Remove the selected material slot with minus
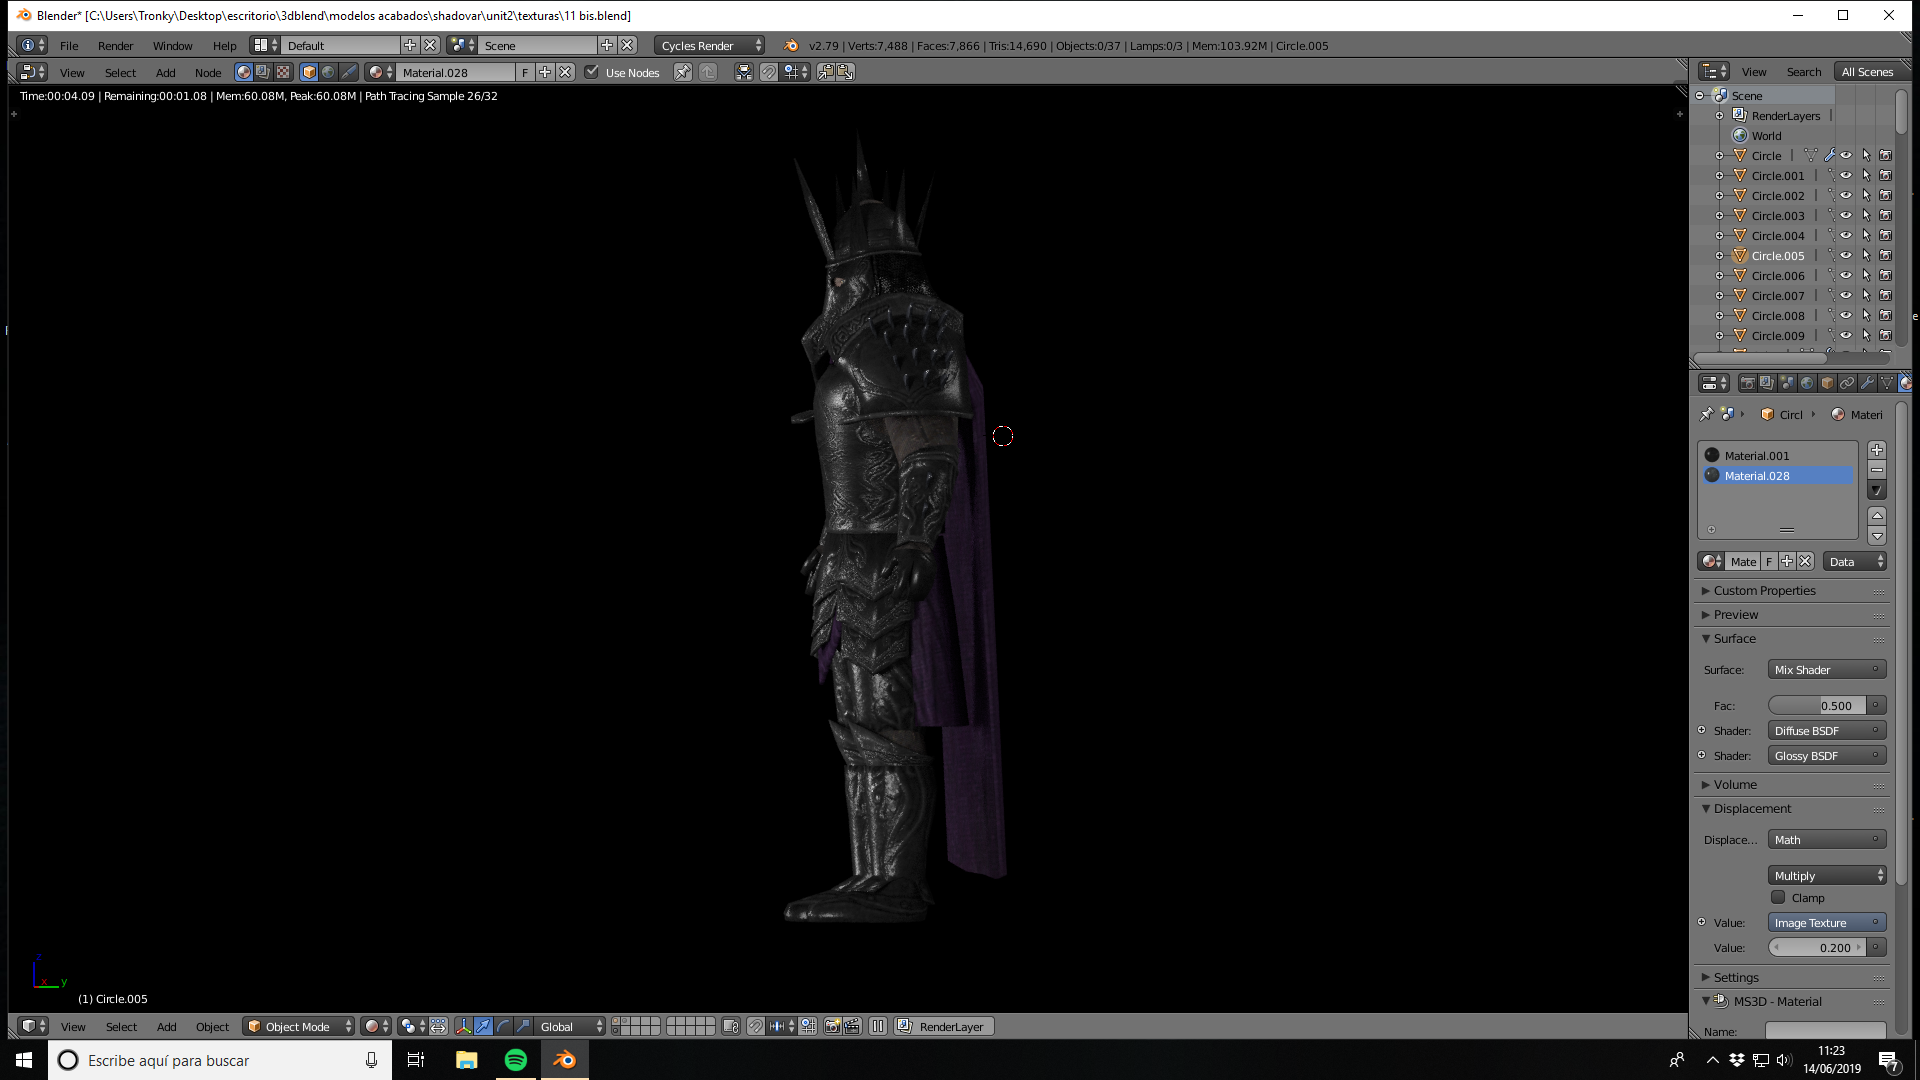Screen dimensions: 1920x1080 [x=1877, y=470]
